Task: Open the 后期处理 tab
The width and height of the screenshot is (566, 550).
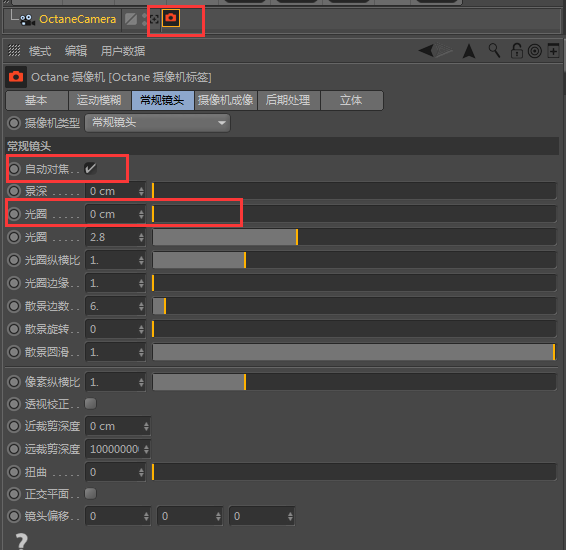Action: (288, 100)
